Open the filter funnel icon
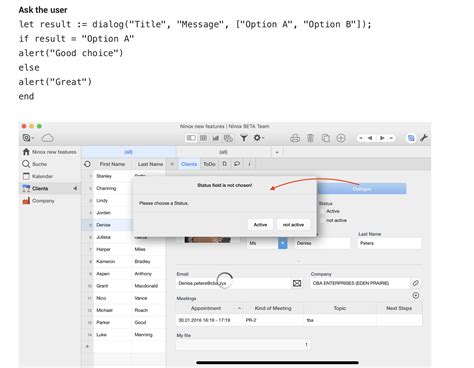The width and height of the screenshot is (474, 368). (x=244, y=138)
